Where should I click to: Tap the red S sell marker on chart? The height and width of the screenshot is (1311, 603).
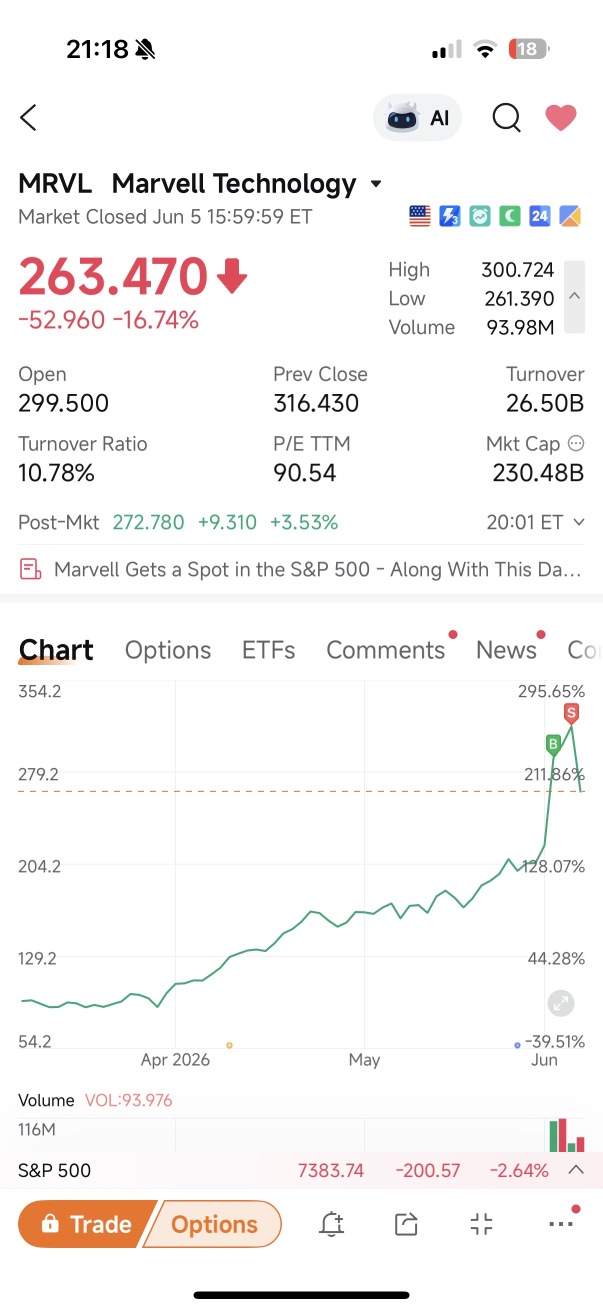571,714
